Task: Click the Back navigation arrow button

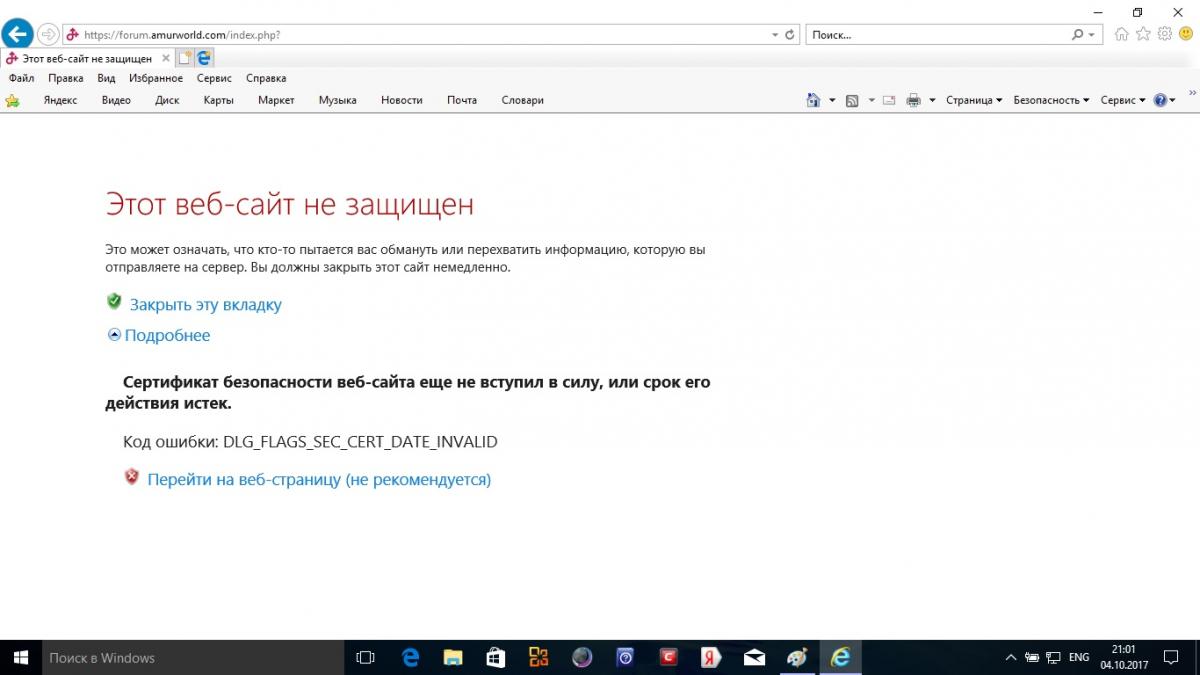Action: (x=18, y=34)
